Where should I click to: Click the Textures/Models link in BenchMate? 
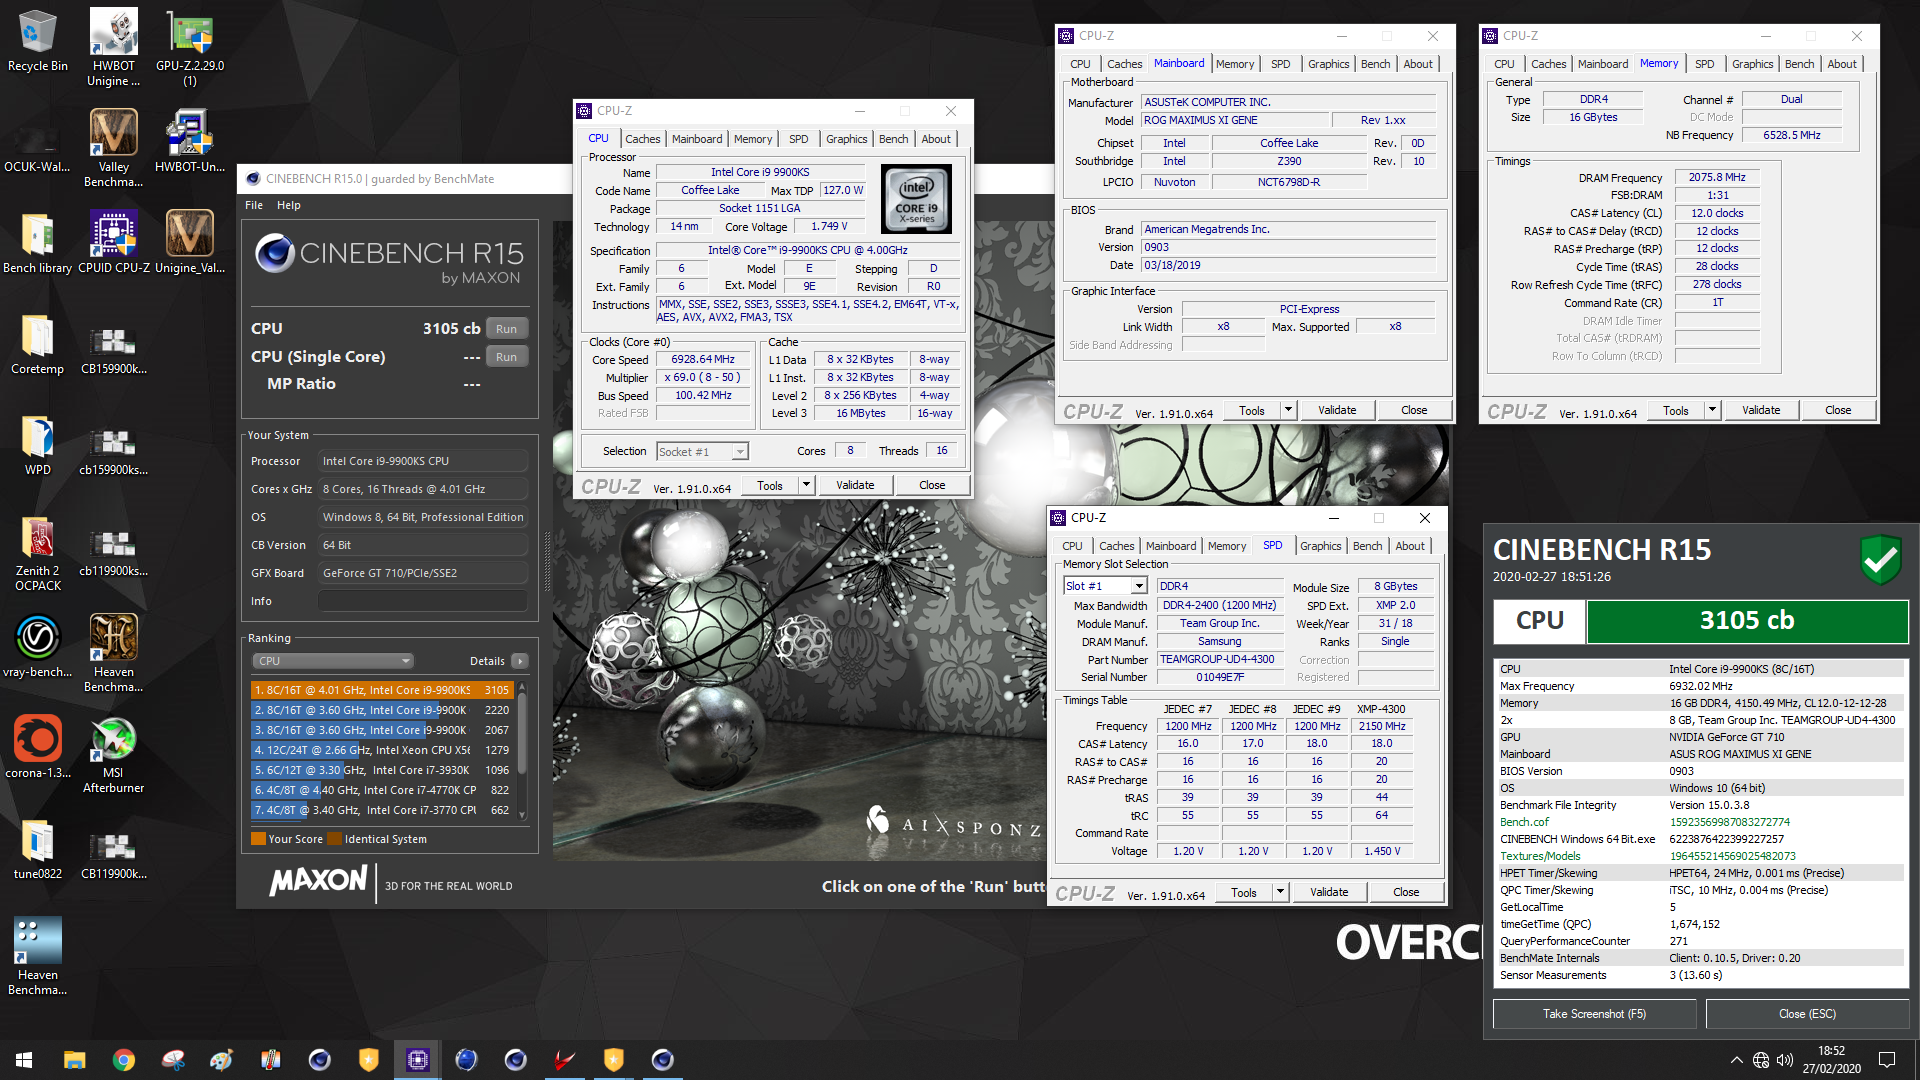1540,856
